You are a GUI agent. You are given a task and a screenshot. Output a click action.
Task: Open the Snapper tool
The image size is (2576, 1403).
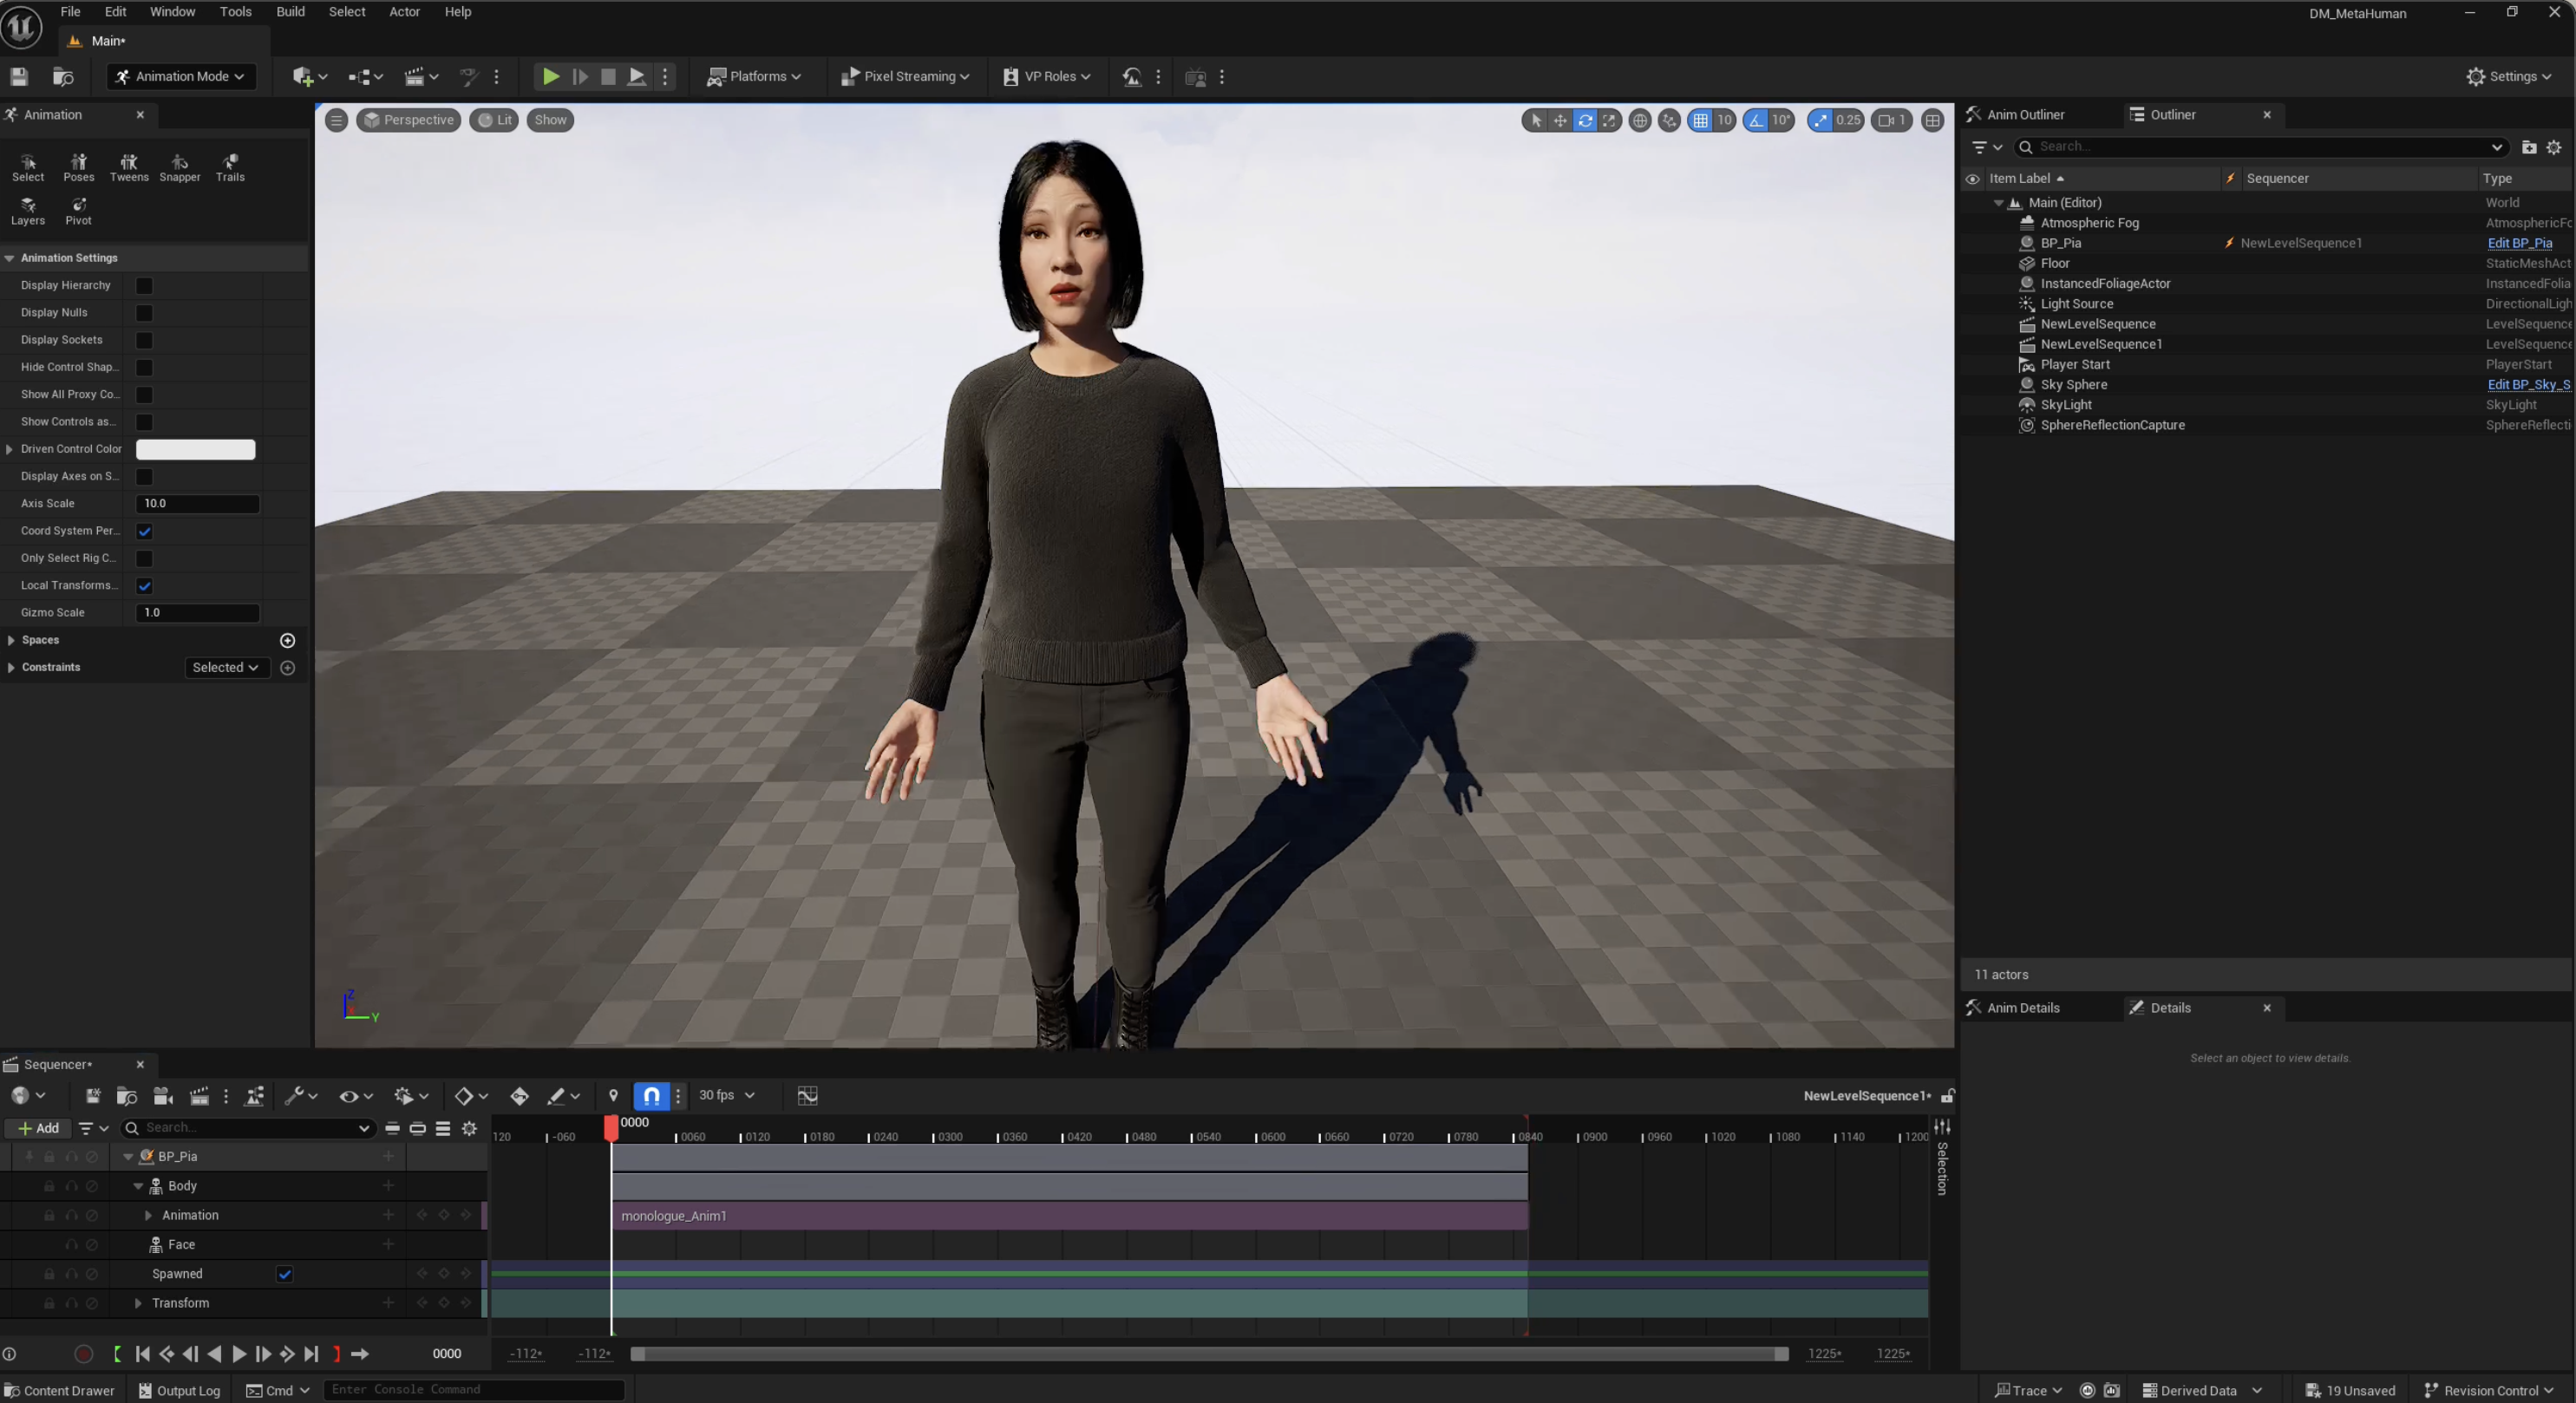tap(180, 167)
